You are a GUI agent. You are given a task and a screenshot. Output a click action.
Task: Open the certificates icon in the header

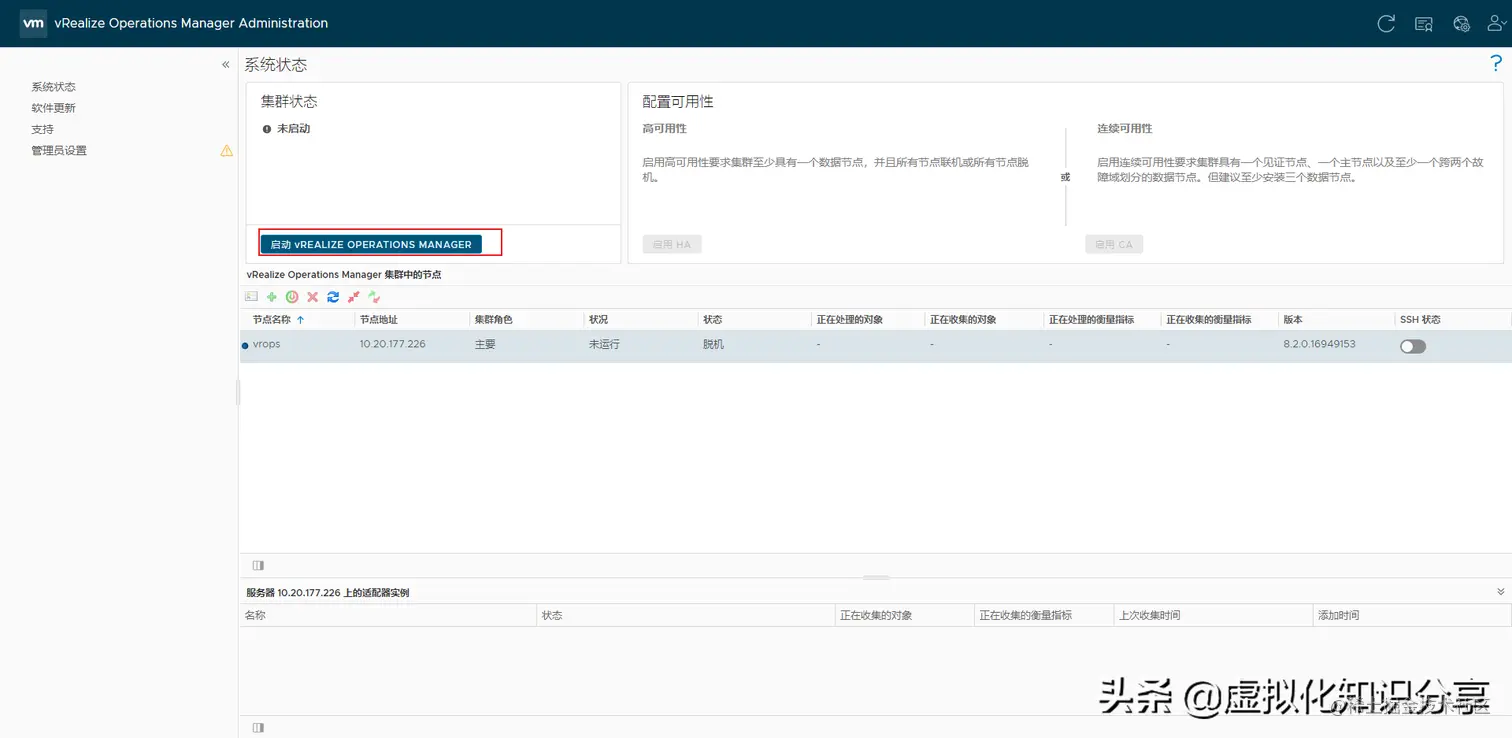[x=1423, y=24]
